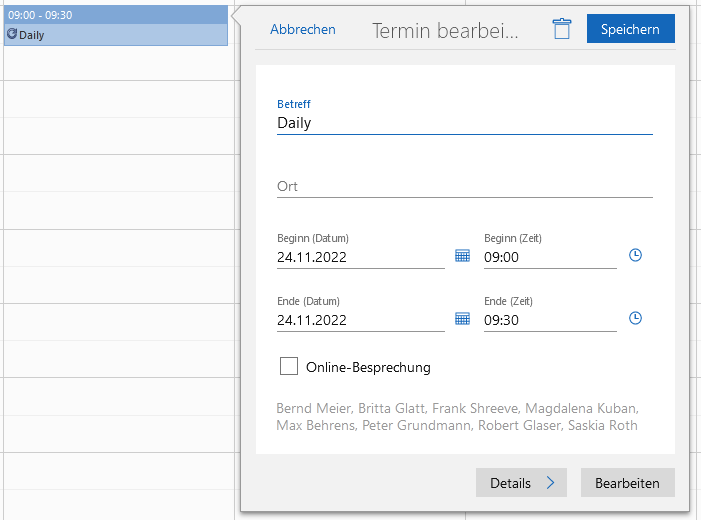The width and height of the screenshot is (701, 520).
Task: Enable the Online-Besprechung checkbox
Action: 289,367
